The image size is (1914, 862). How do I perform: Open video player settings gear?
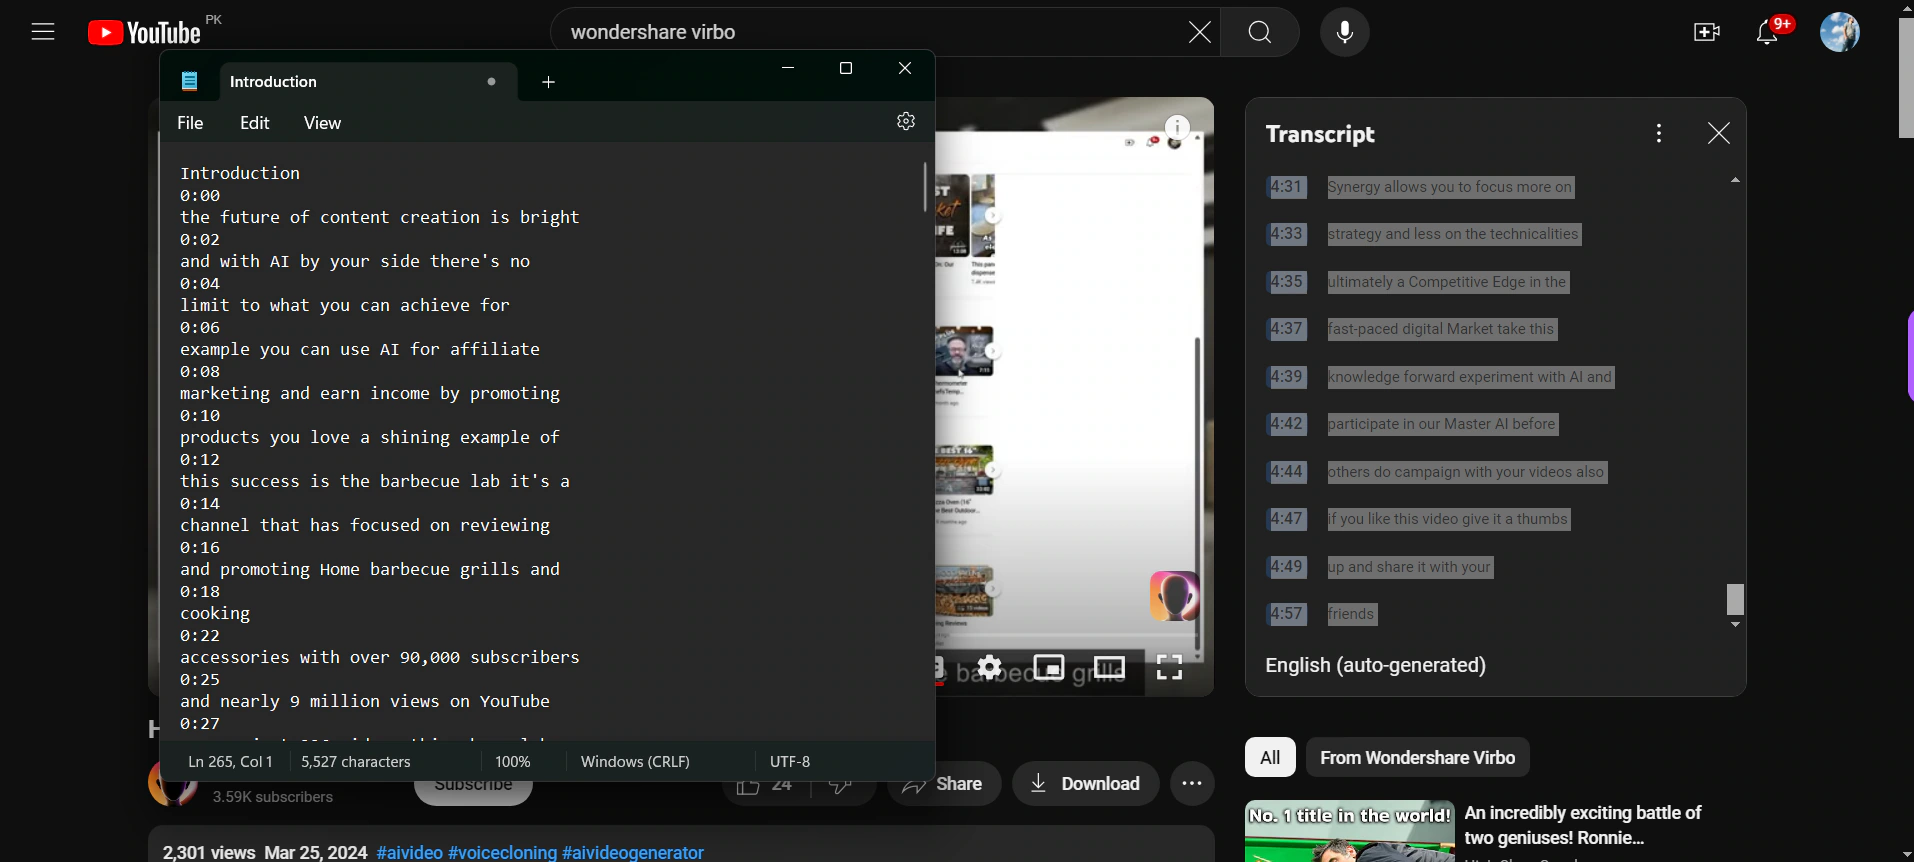[989, 667]
